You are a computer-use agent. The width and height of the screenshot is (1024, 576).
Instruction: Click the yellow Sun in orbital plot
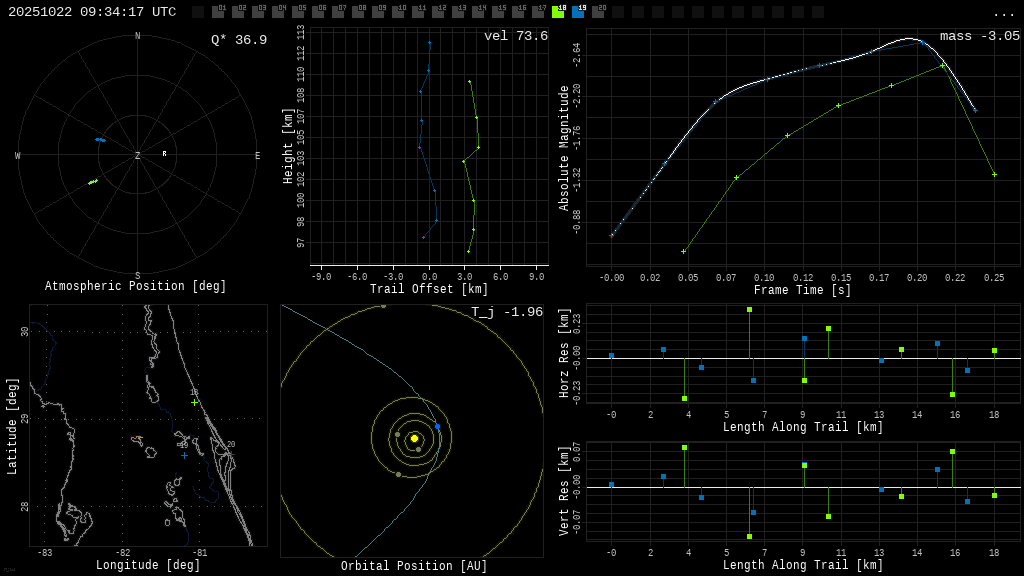pyautogui.click(x=414, y=438)
